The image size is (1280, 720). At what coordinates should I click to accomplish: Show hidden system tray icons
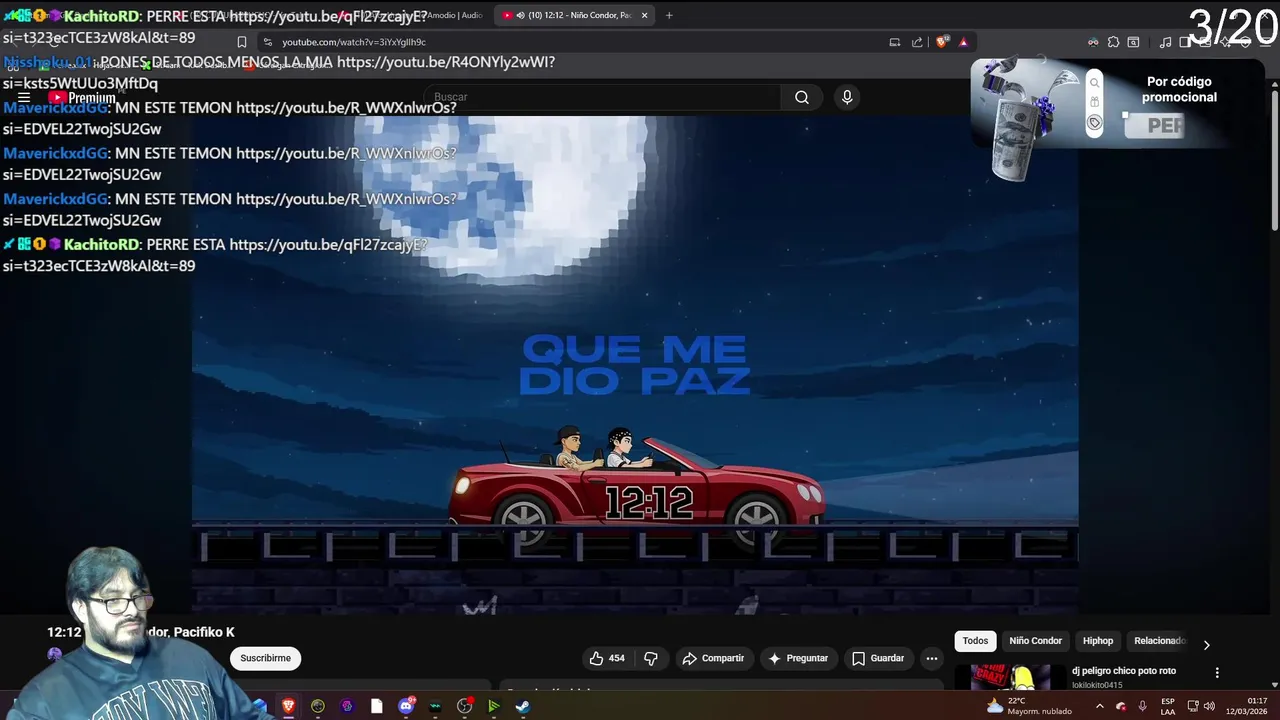[x=1100, y=706]
